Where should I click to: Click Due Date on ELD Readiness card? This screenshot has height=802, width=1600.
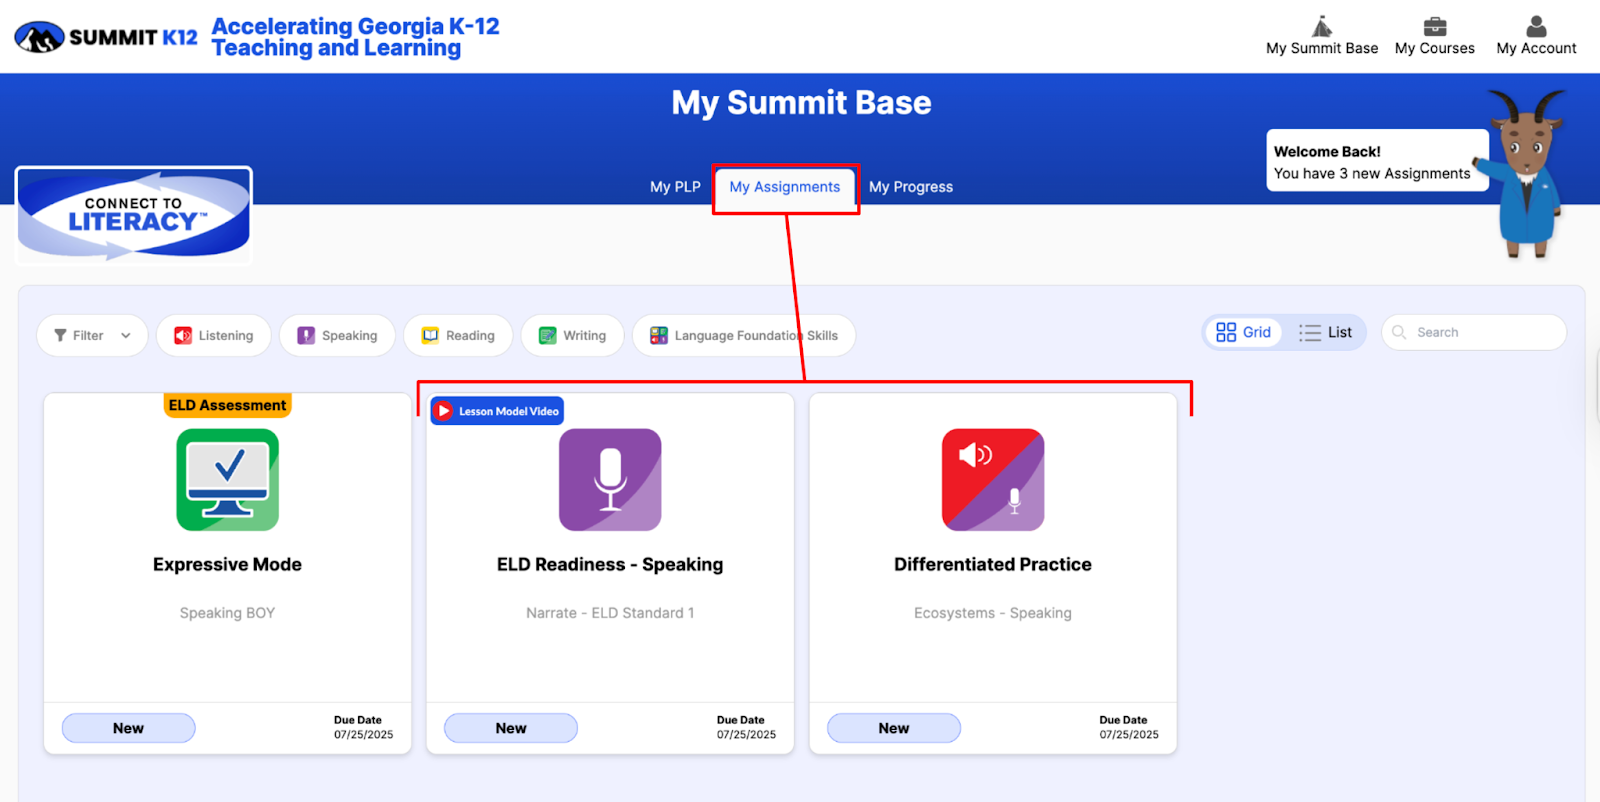click(x=746, y=727)
